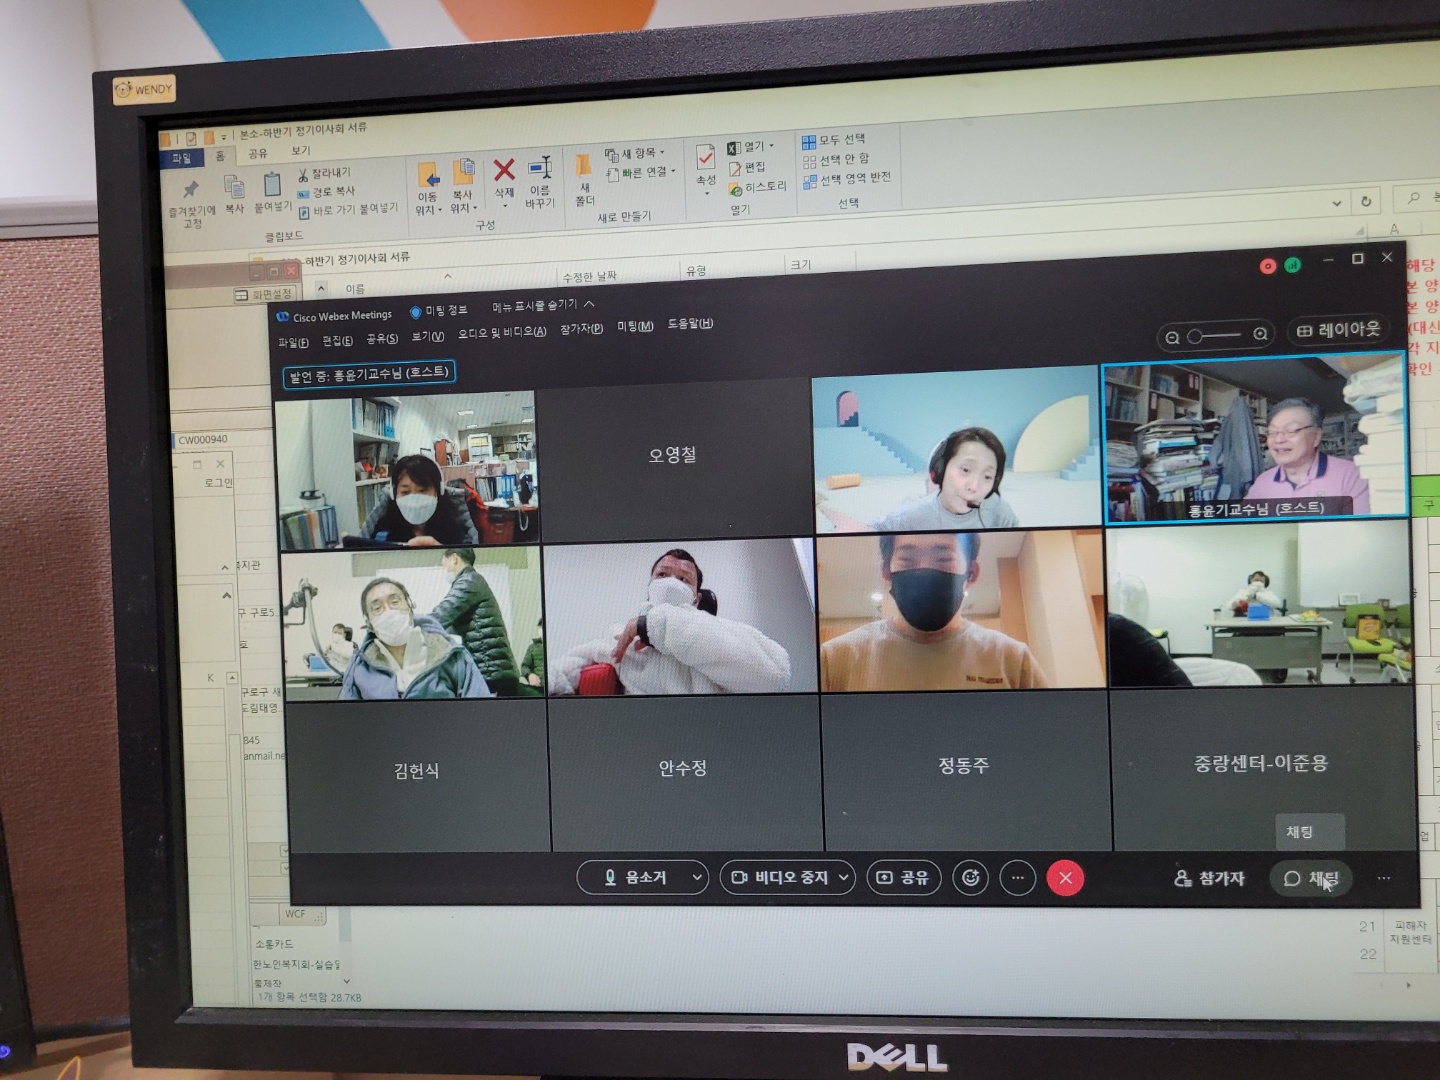Select the 홍윤기교수님 host video tile
This screenshot has width=1440, height=1080.
pyautogui.click(x=1254, y=440)
